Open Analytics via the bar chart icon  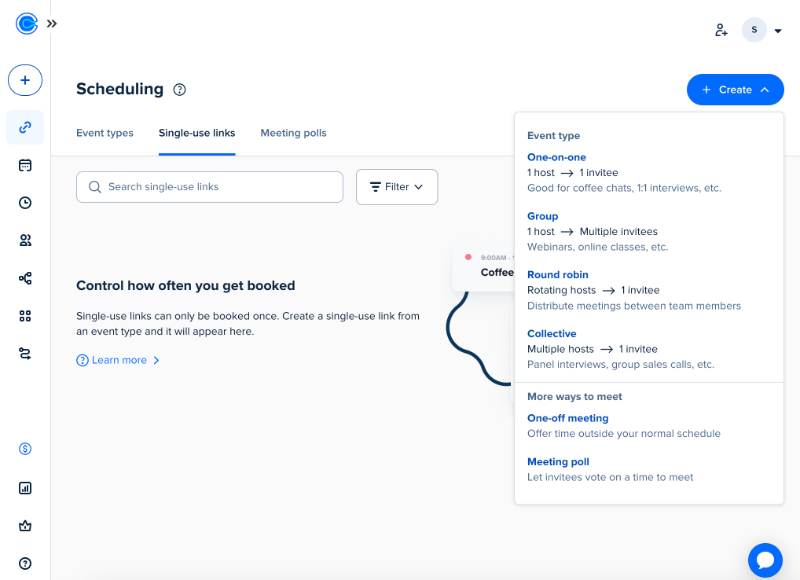point(25,488)
